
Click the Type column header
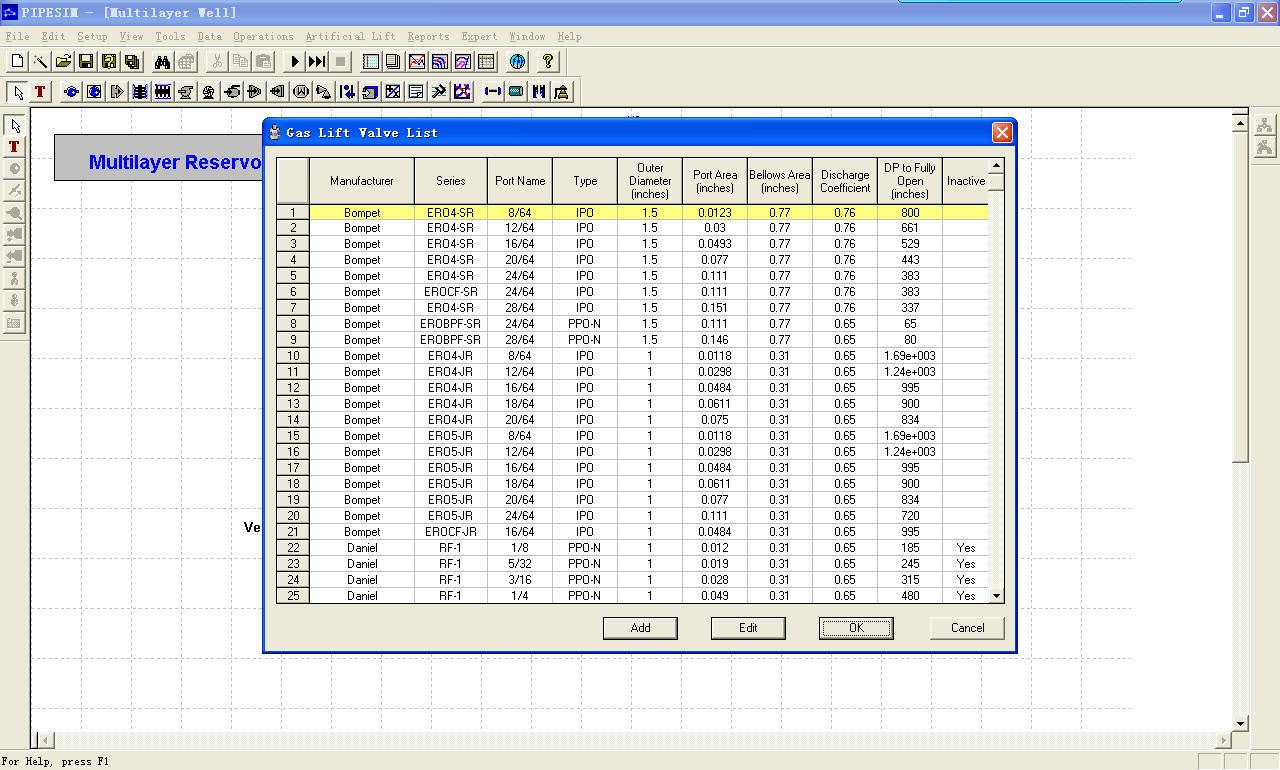click(x=585, y=181)
